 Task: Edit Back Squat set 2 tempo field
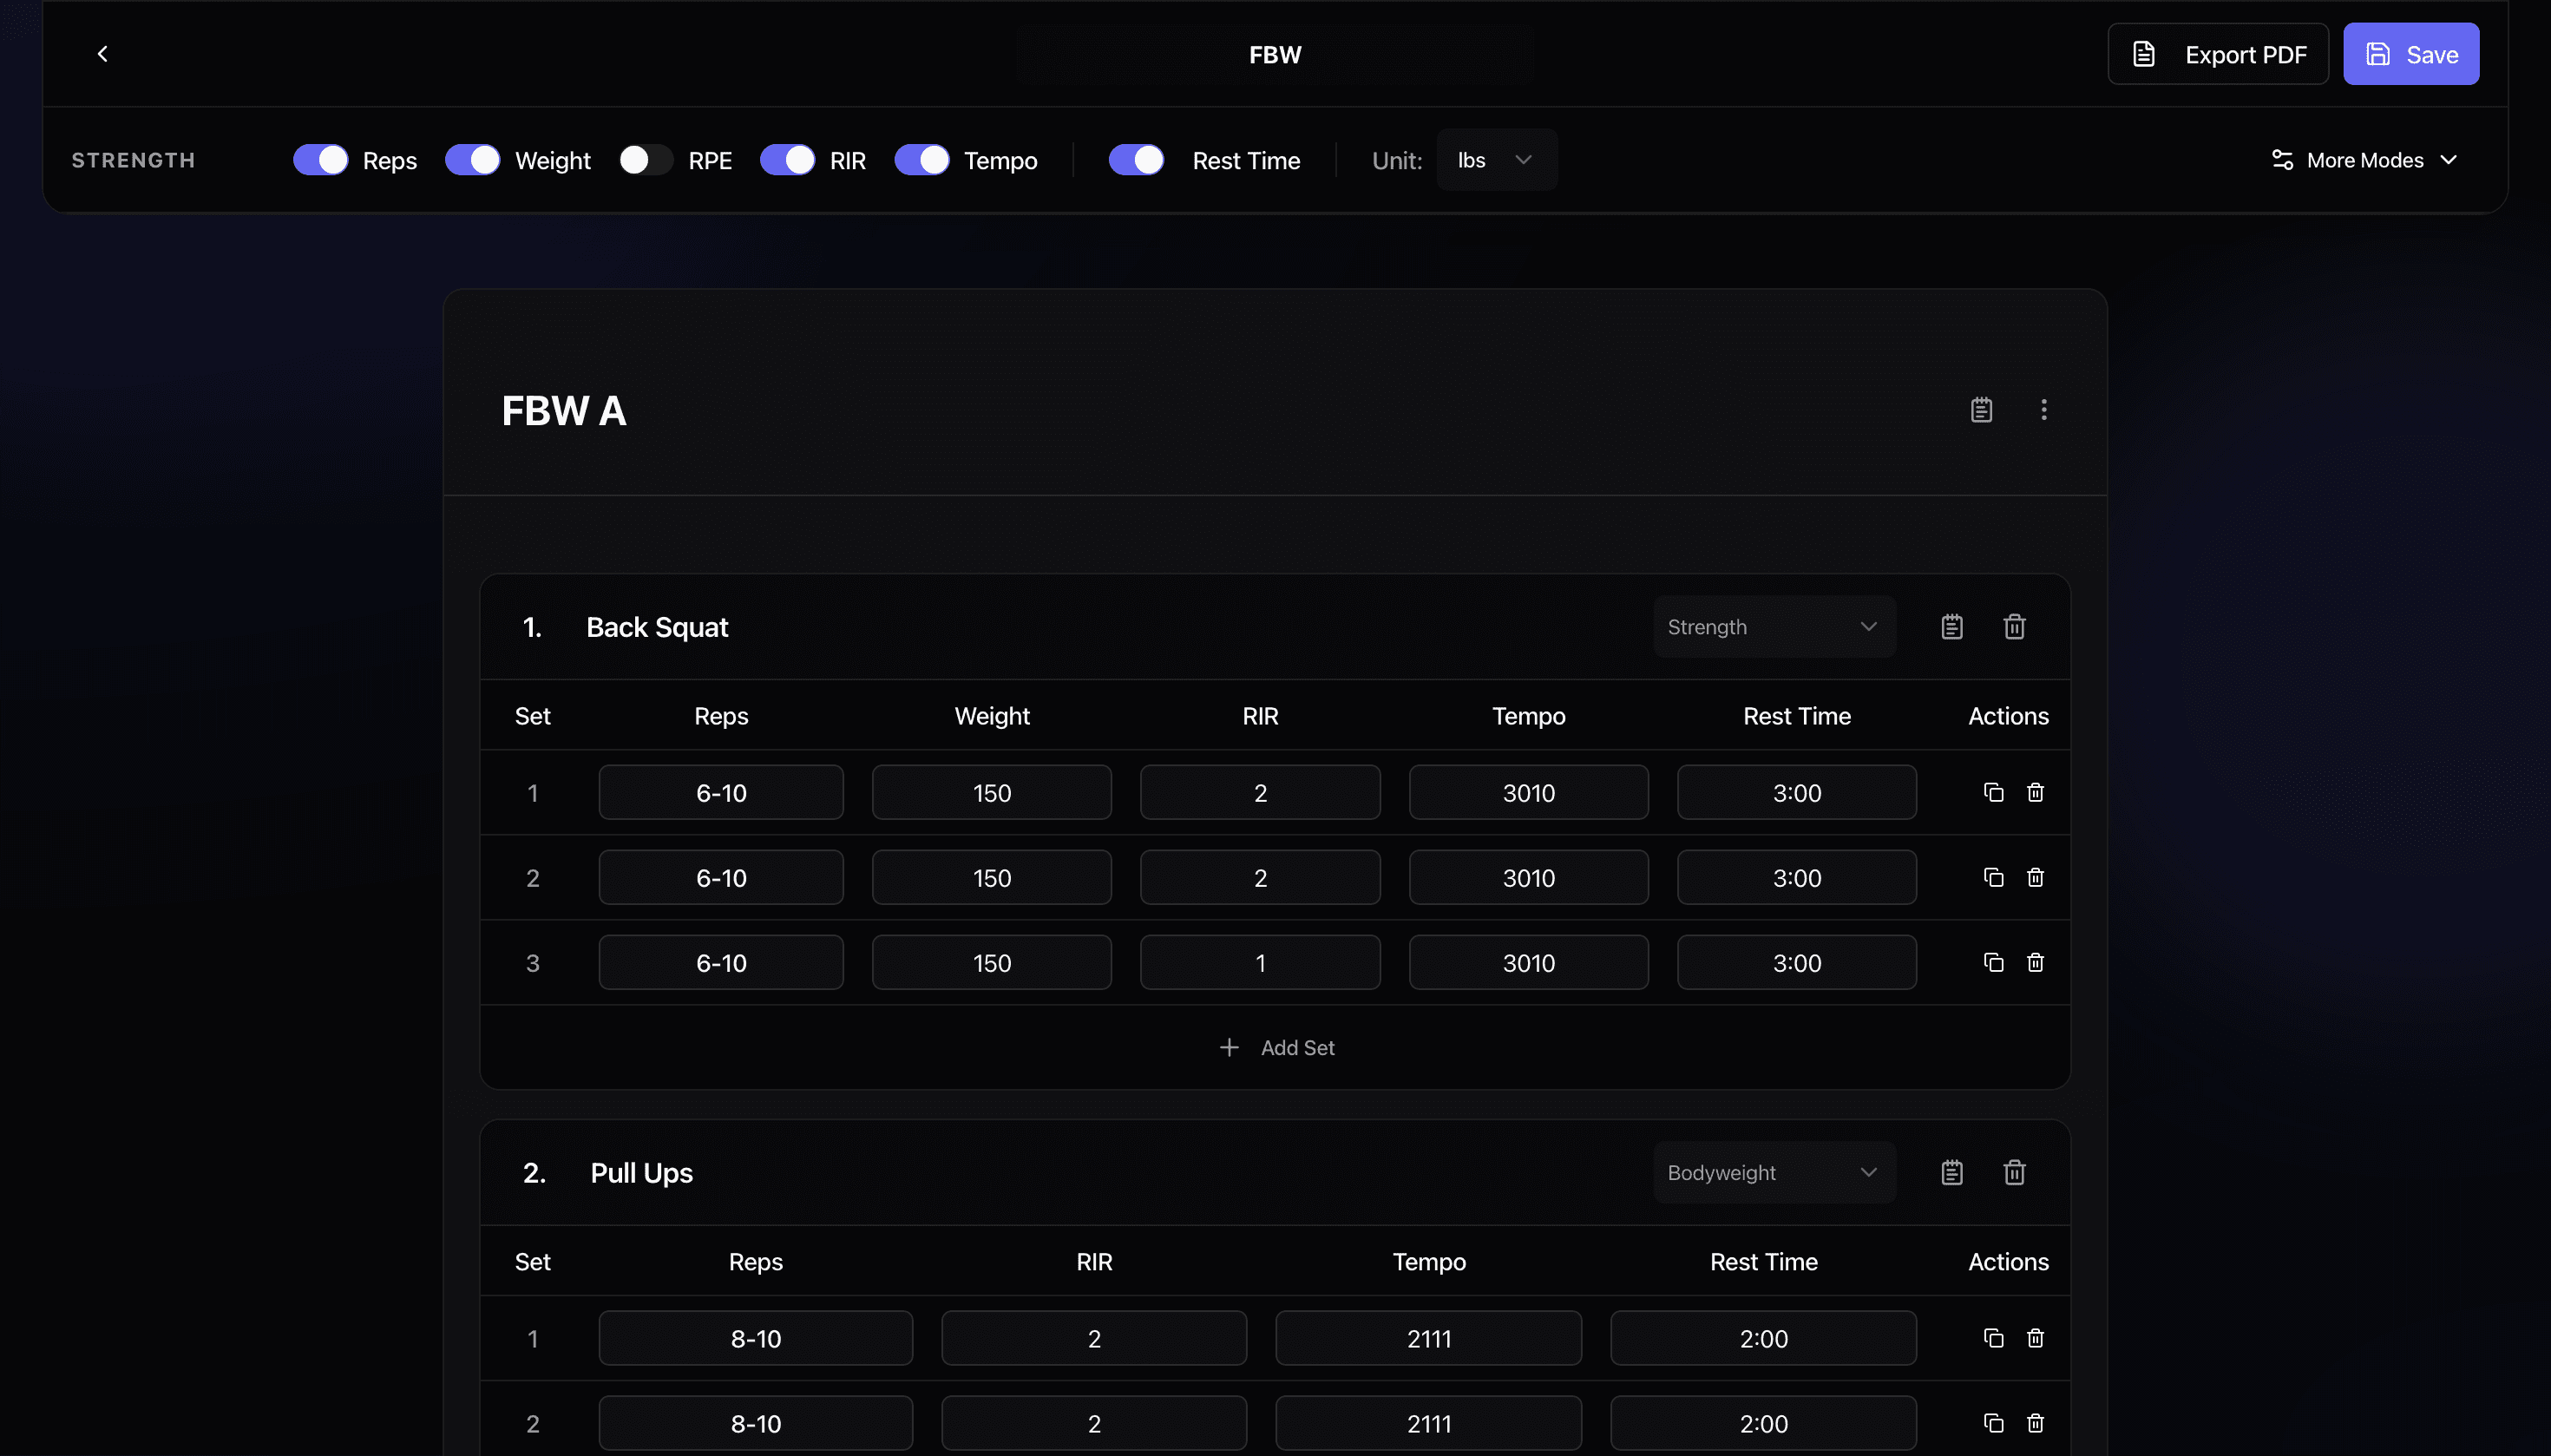1529,878
